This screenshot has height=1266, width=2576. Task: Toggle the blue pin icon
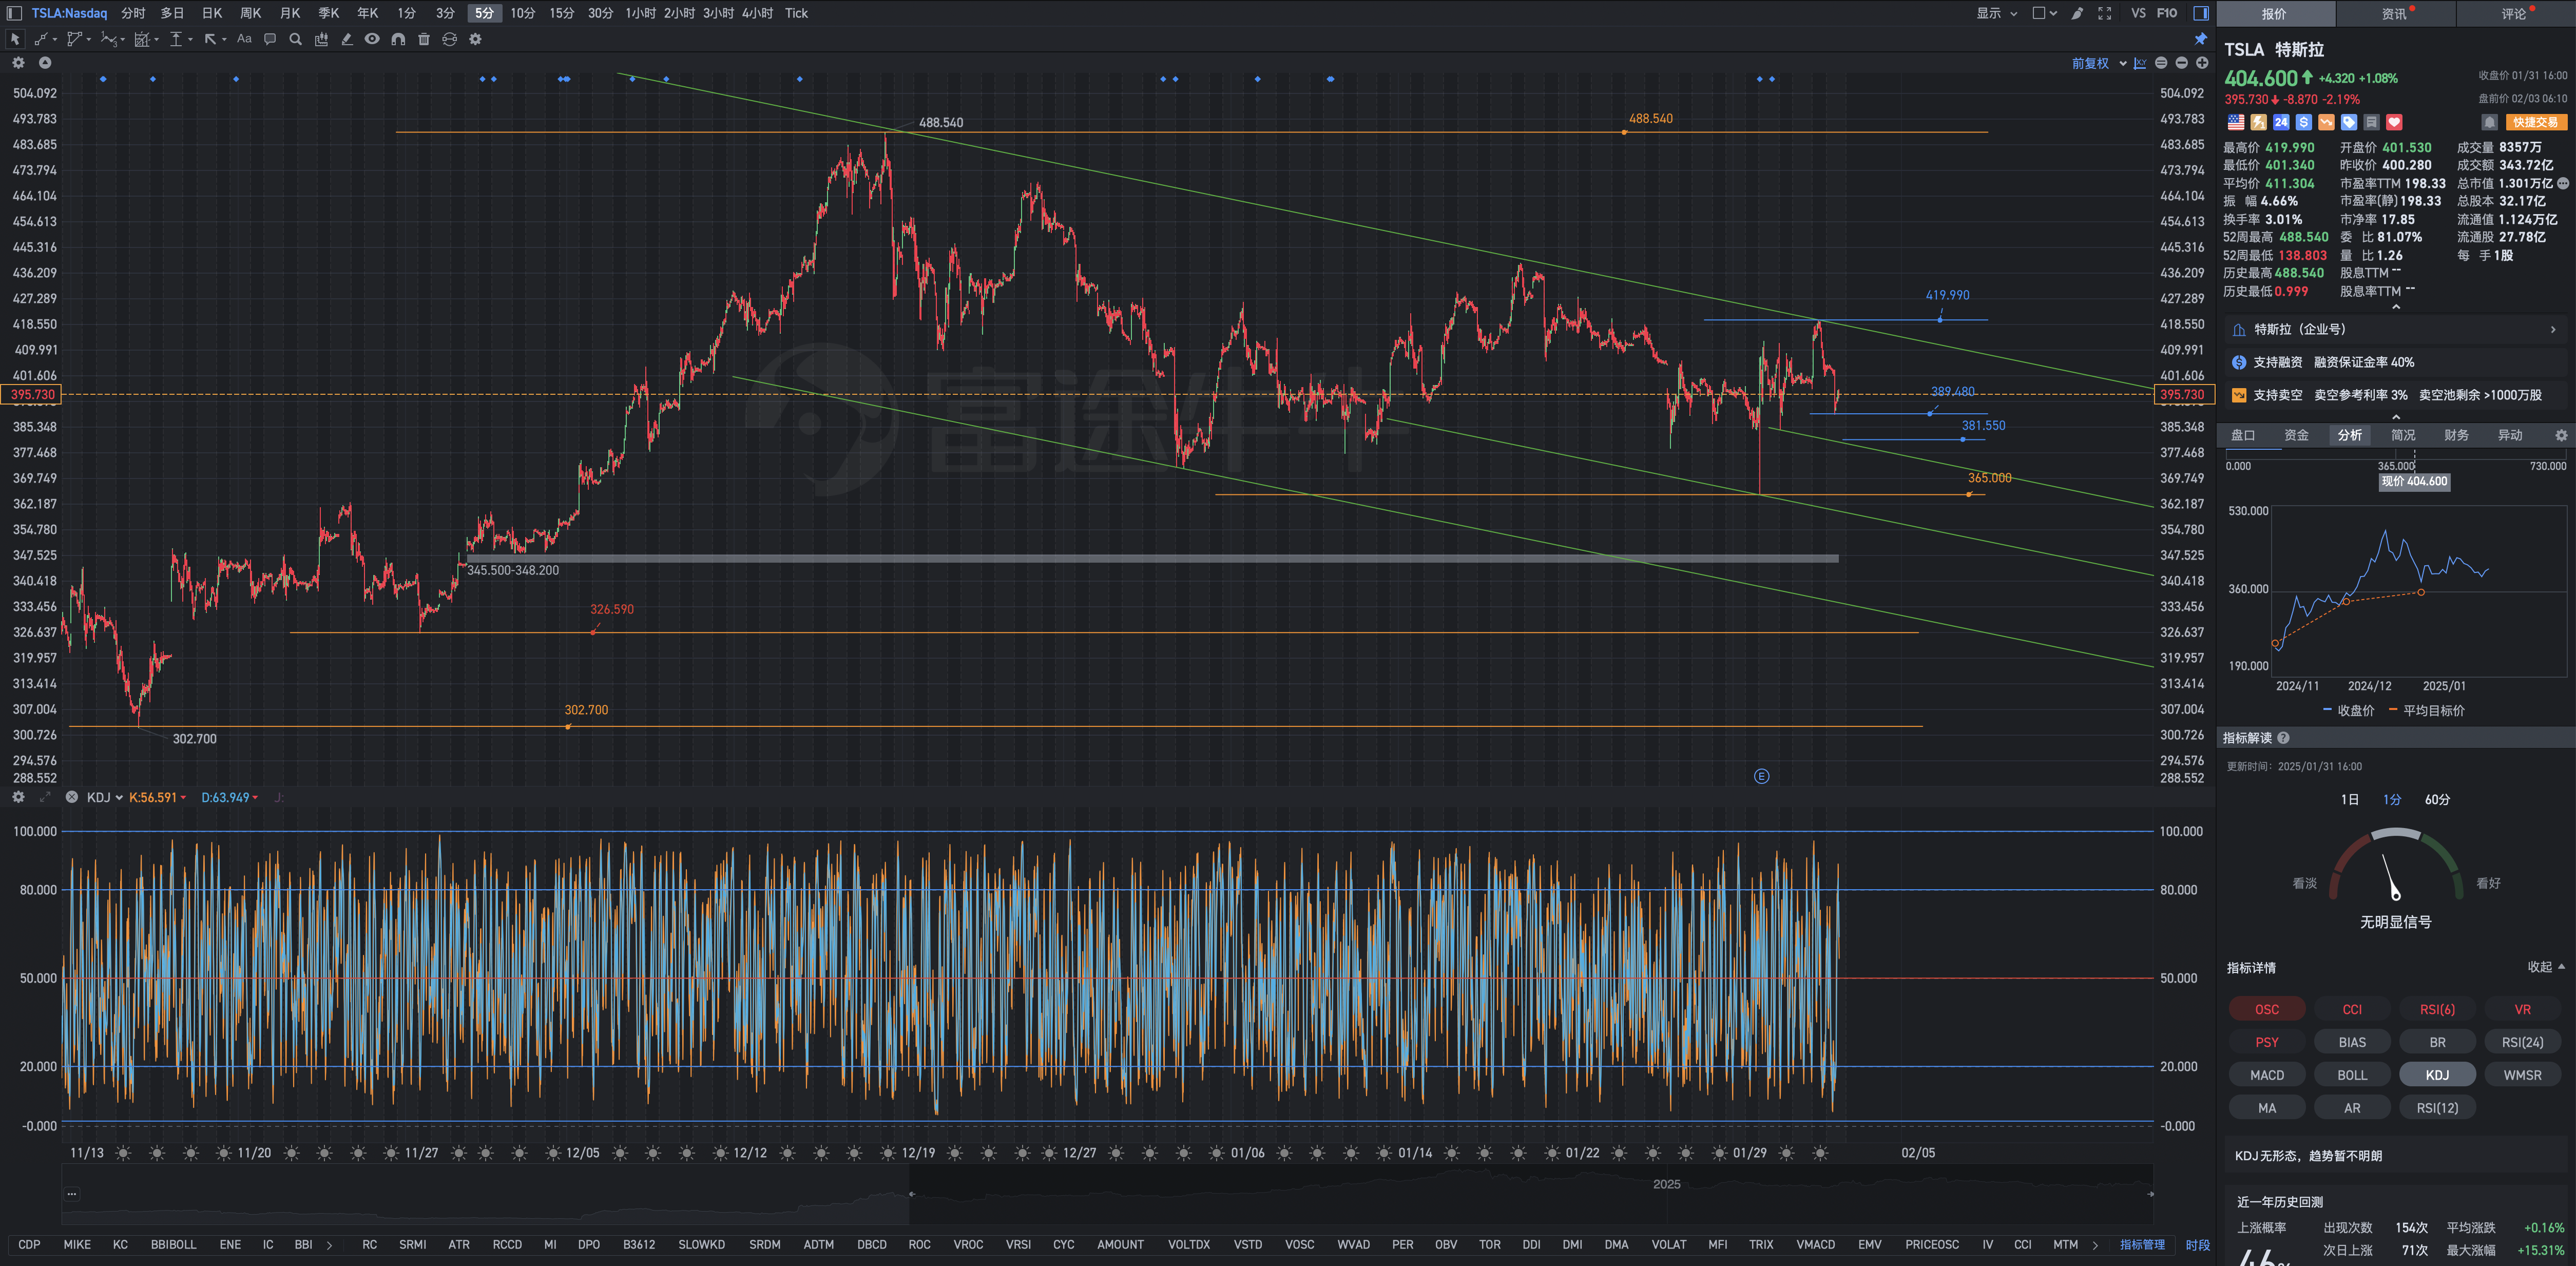point(2200,39)
